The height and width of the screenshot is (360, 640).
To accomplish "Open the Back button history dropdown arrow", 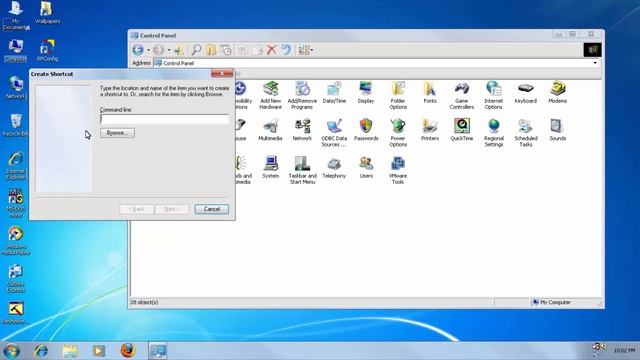I will pyautogui.click(x=148, y=50).
